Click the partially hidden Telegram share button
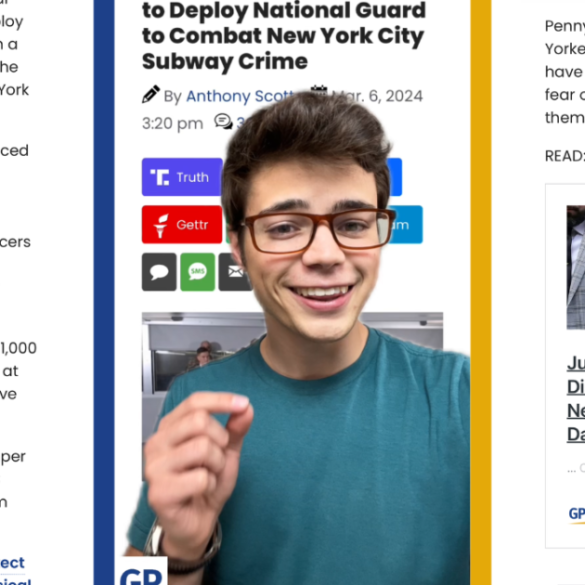Image resolution: width=585 pixels, height=585 pixels. [405, 224]
